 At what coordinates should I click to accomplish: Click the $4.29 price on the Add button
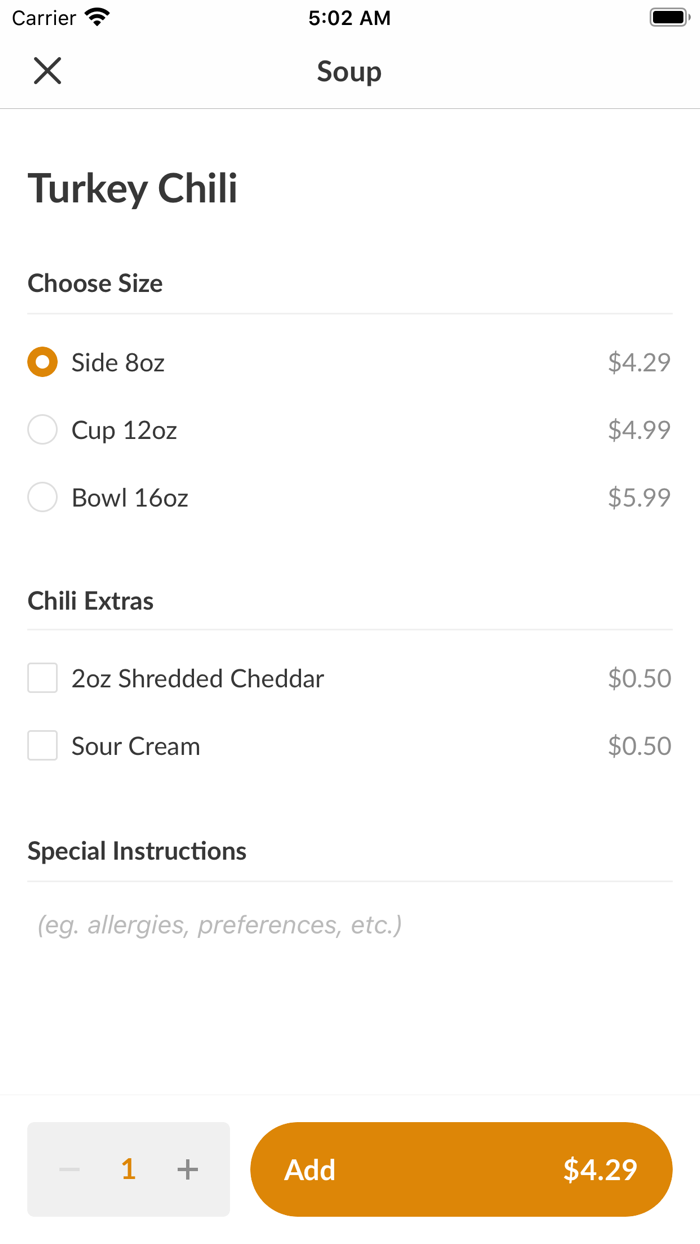point(600,1169)
